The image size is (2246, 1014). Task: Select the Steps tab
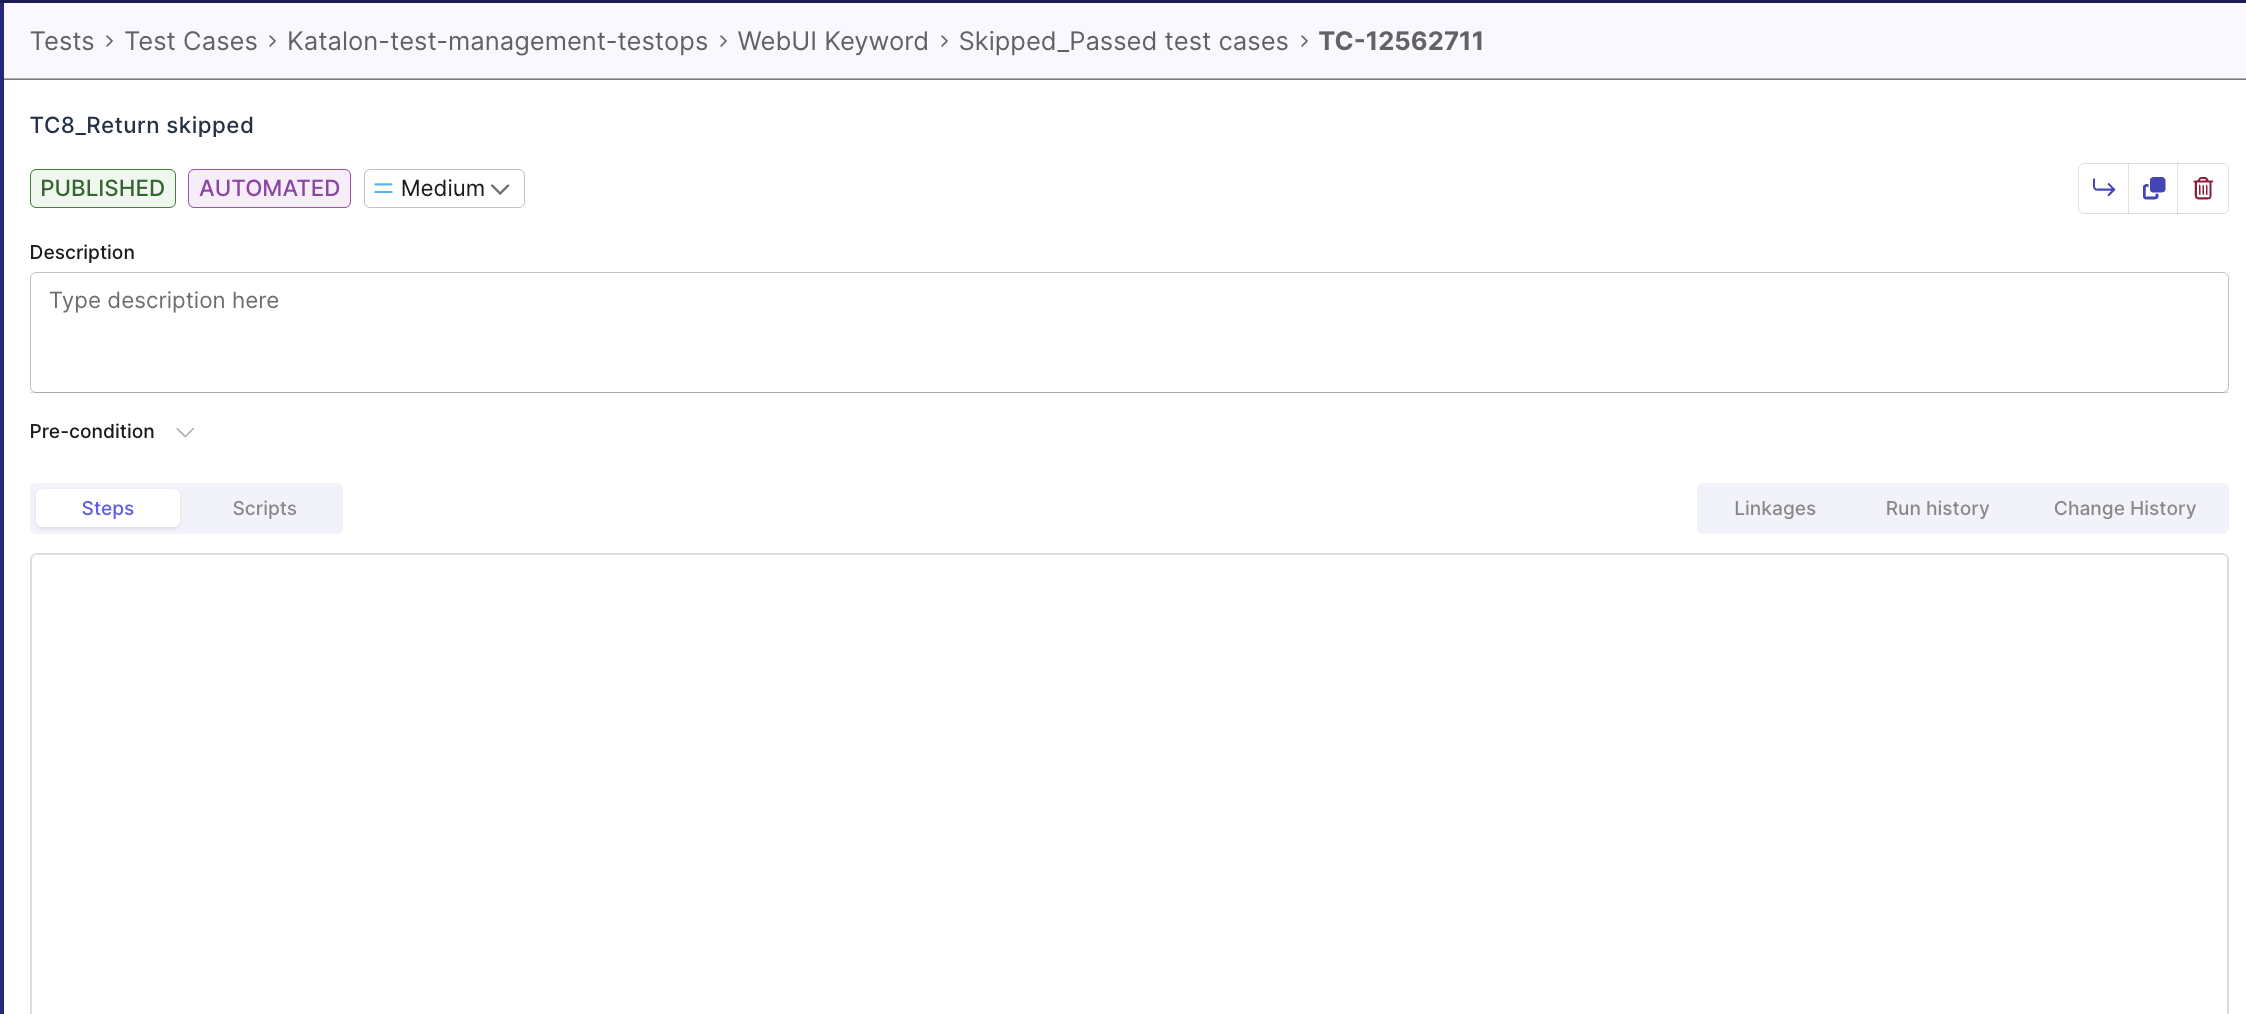click(x=106, y=508)
